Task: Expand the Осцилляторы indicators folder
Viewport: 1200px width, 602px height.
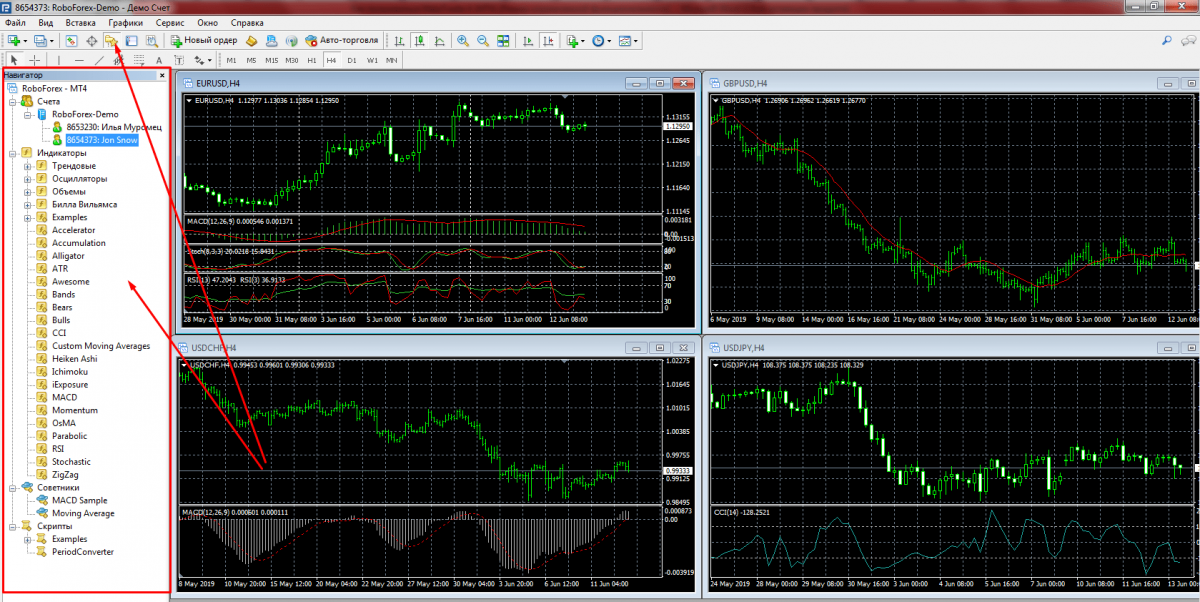Action: tap(27, 179)
